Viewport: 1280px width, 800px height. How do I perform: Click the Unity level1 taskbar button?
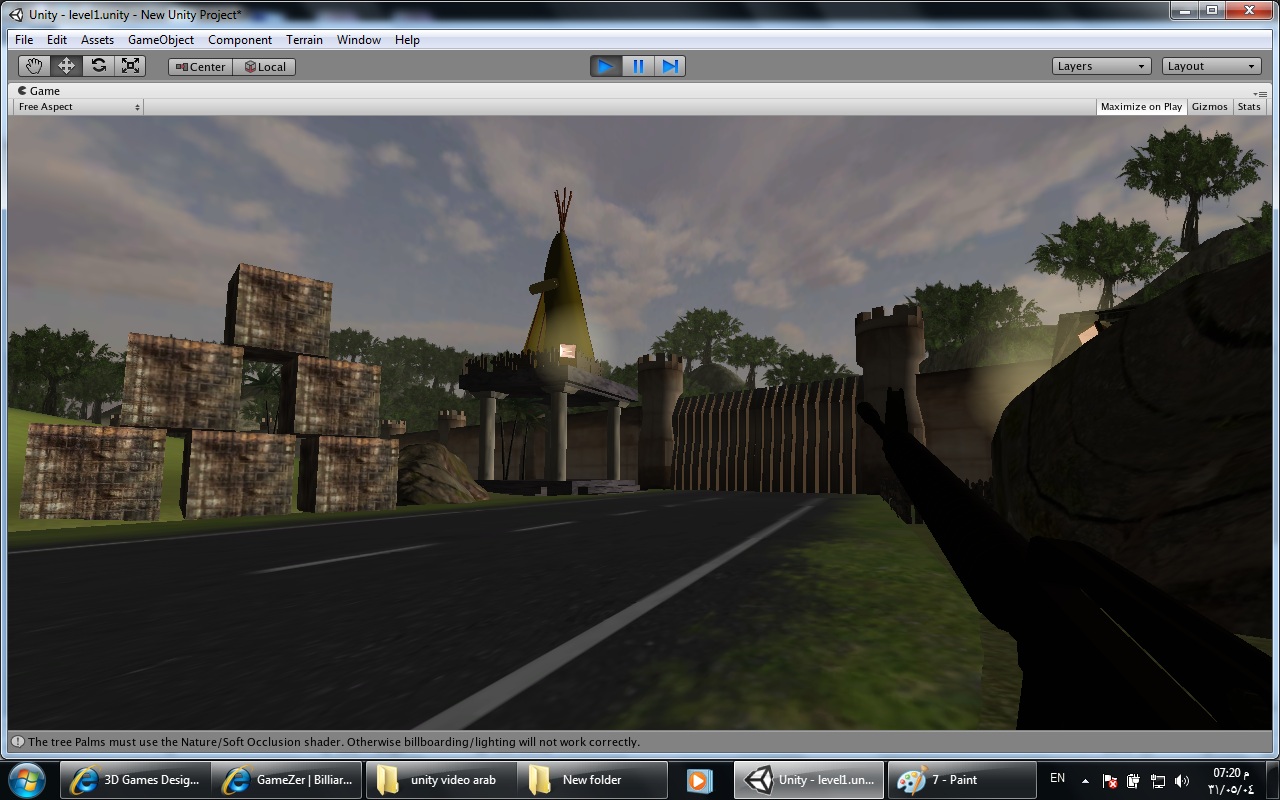[x=809, y=780]
